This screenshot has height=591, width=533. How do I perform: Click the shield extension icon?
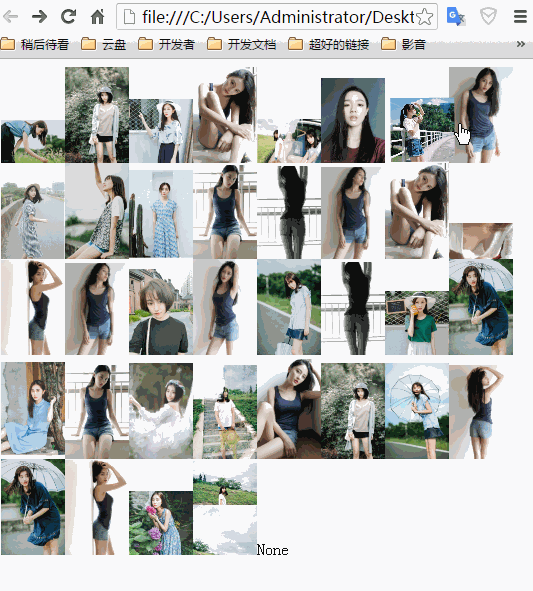tap(488, 17)
